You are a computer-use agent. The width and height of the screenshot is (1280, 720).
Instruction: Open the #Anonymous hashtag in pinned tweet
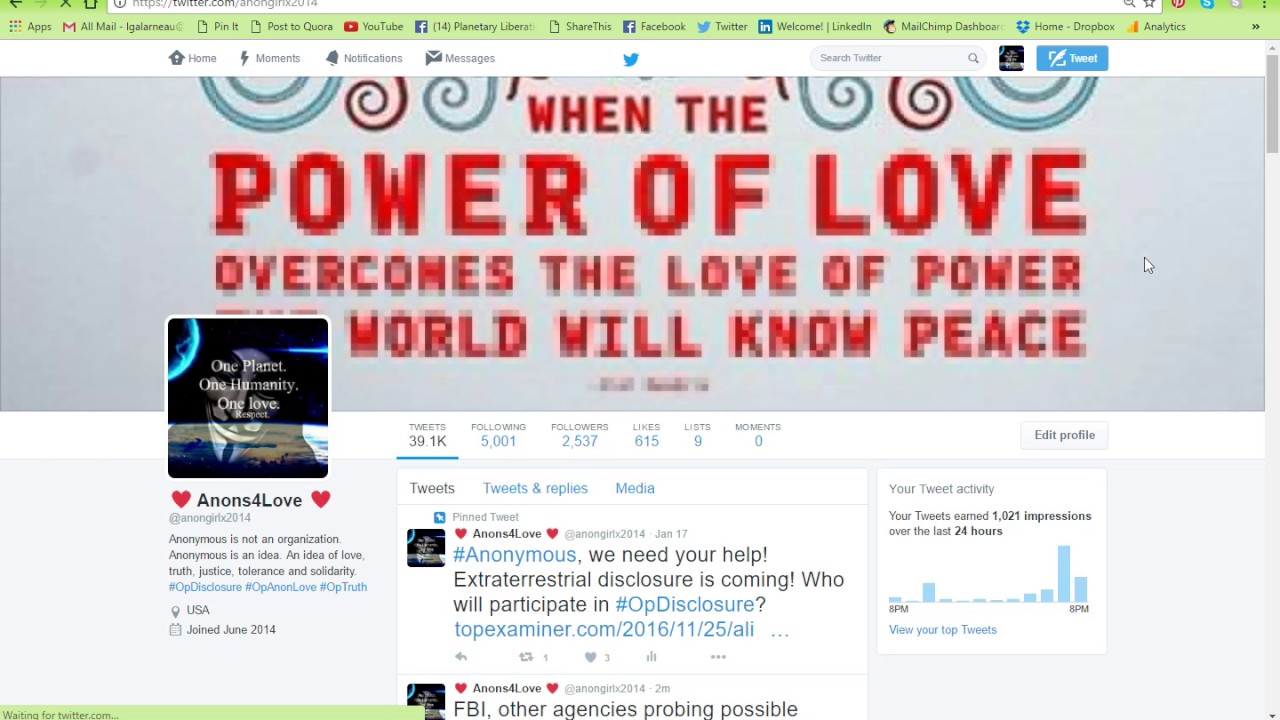click(x=515, y=555)
